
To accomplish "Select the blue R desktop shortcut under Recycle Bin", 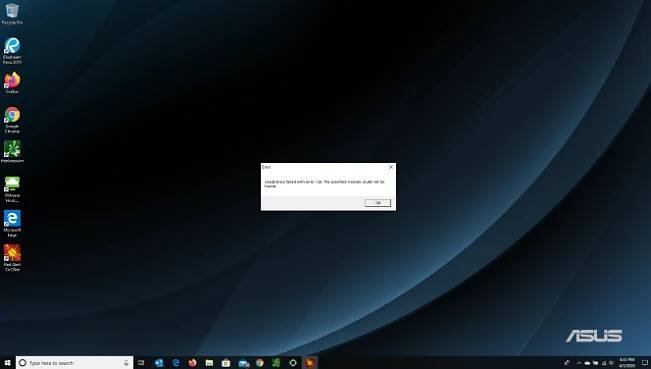I will 12,51.
